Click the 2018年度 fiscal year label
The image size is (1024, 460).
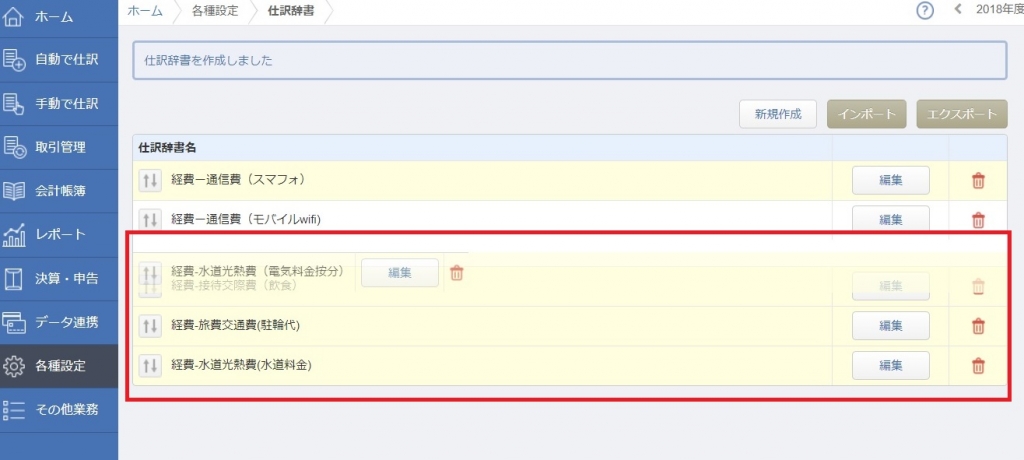click(1000, 9)
